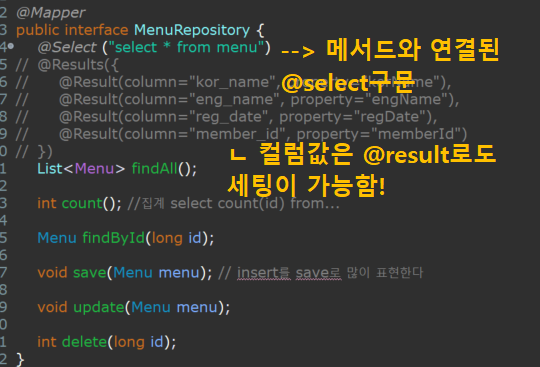Screen dimensions: 540x367
Task: Click the Menu menu parameter of update
Action: (174, 307)
